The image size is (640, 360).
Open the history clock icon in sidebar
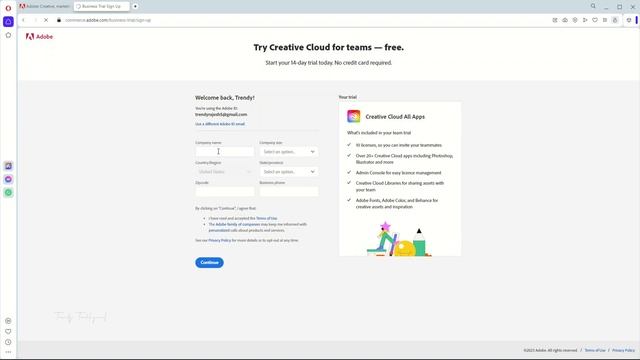click(8, 342)
